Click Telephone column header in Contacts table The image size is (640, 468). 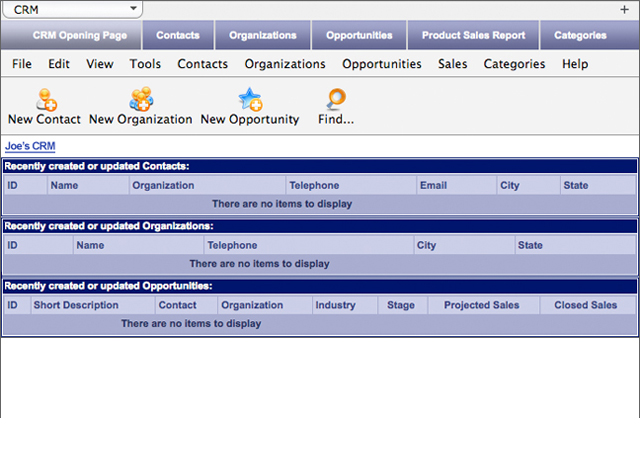(x=351, y=185)
